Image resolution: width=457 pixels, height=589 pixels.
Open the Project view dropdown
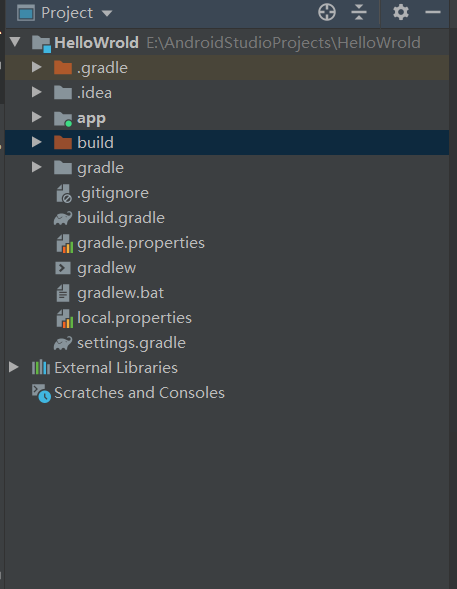(x=65, y=13)
